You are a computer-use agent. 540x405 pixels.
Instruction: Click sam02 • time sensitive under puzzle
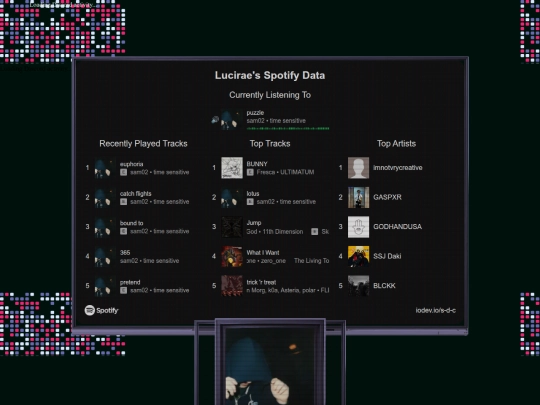(276, 121)
